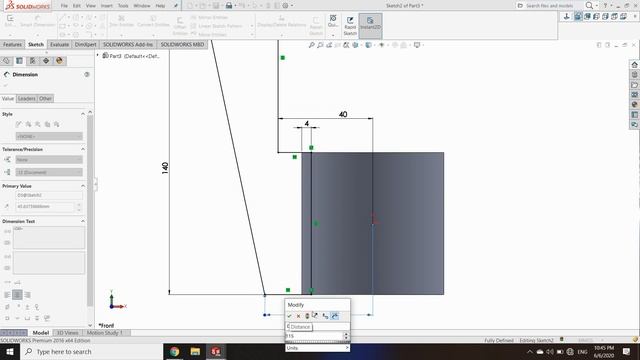
Task: Click the search magnifier icon at top right
Action: pyautogui.click(x=589, y=6)
